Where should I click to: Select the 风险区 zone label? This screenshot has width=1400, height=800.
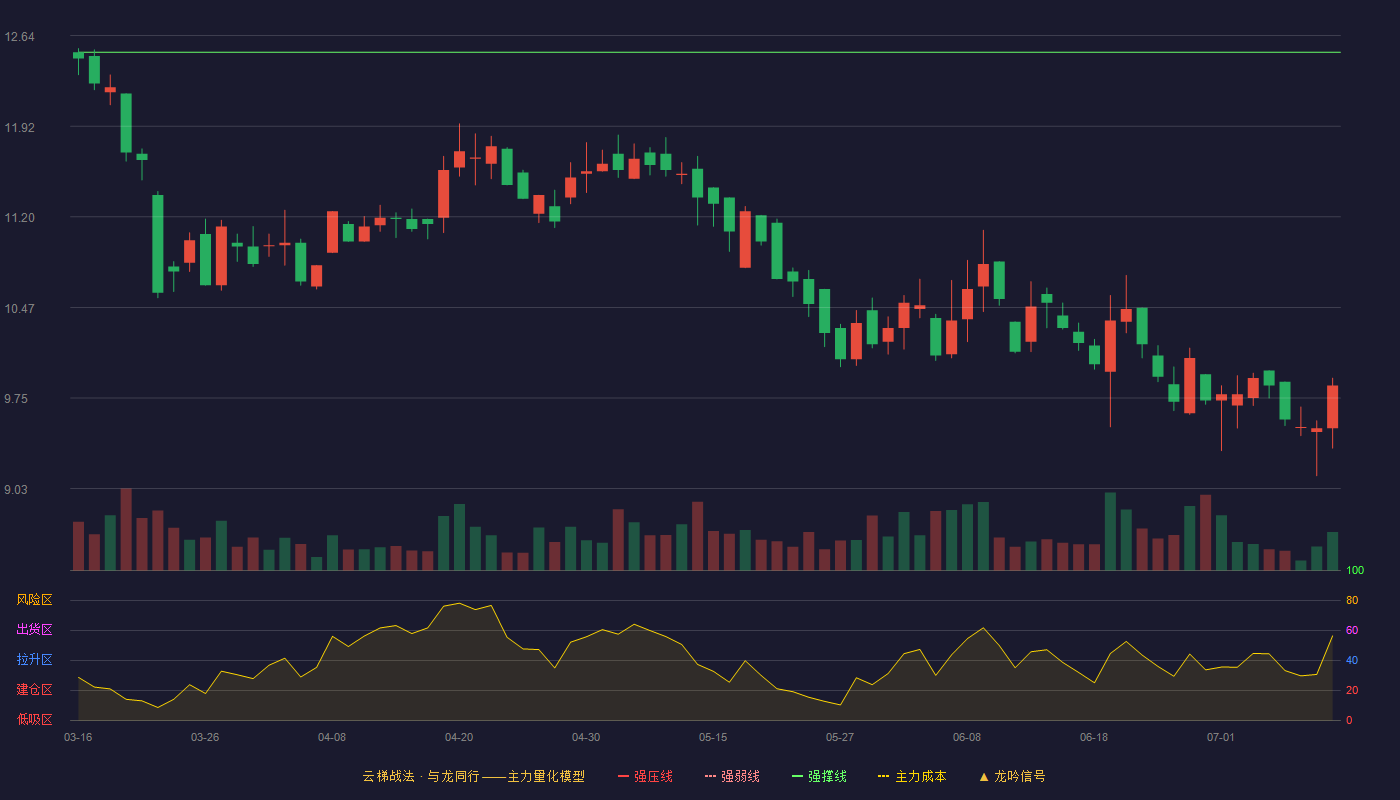click(x=34, y=600)
